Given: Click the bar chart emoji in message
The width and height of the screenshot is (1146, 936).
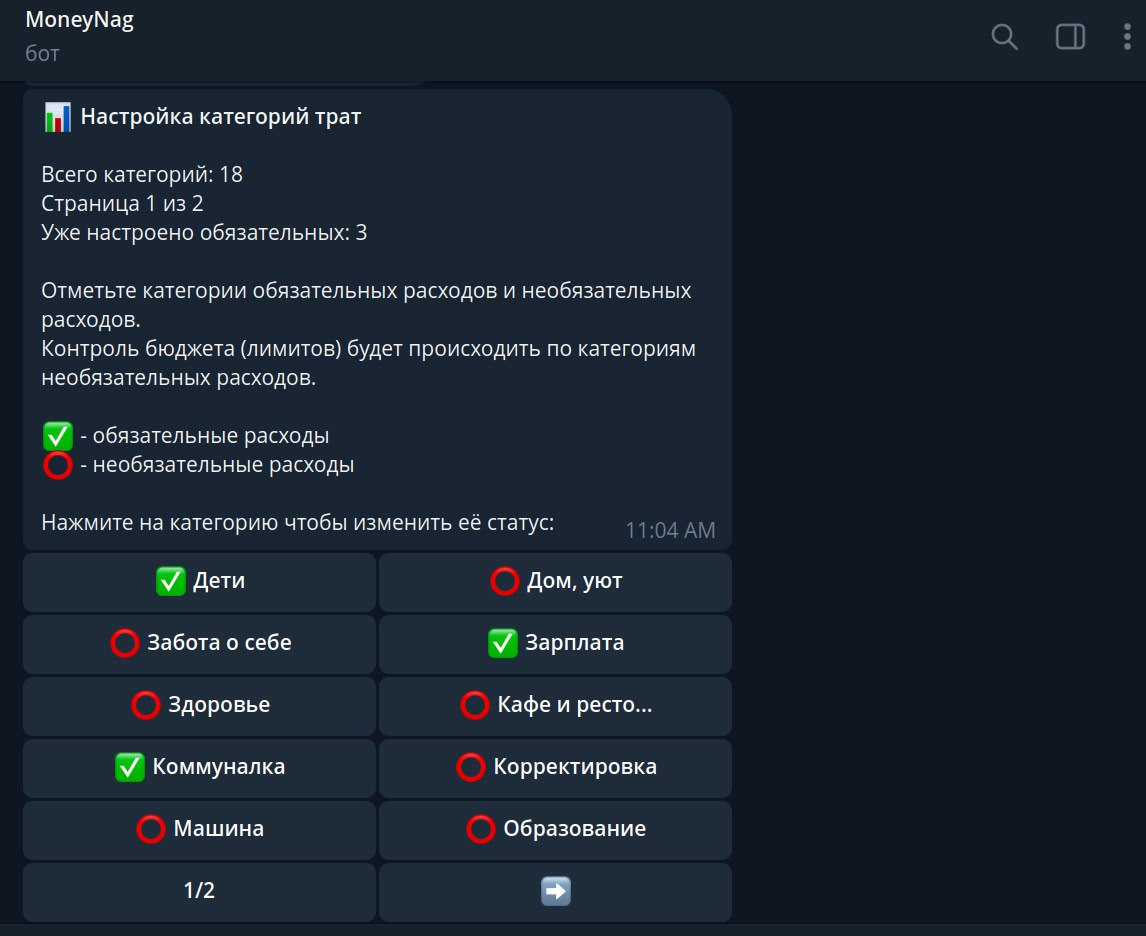Looking at the screenshot, I should [57, 117].
